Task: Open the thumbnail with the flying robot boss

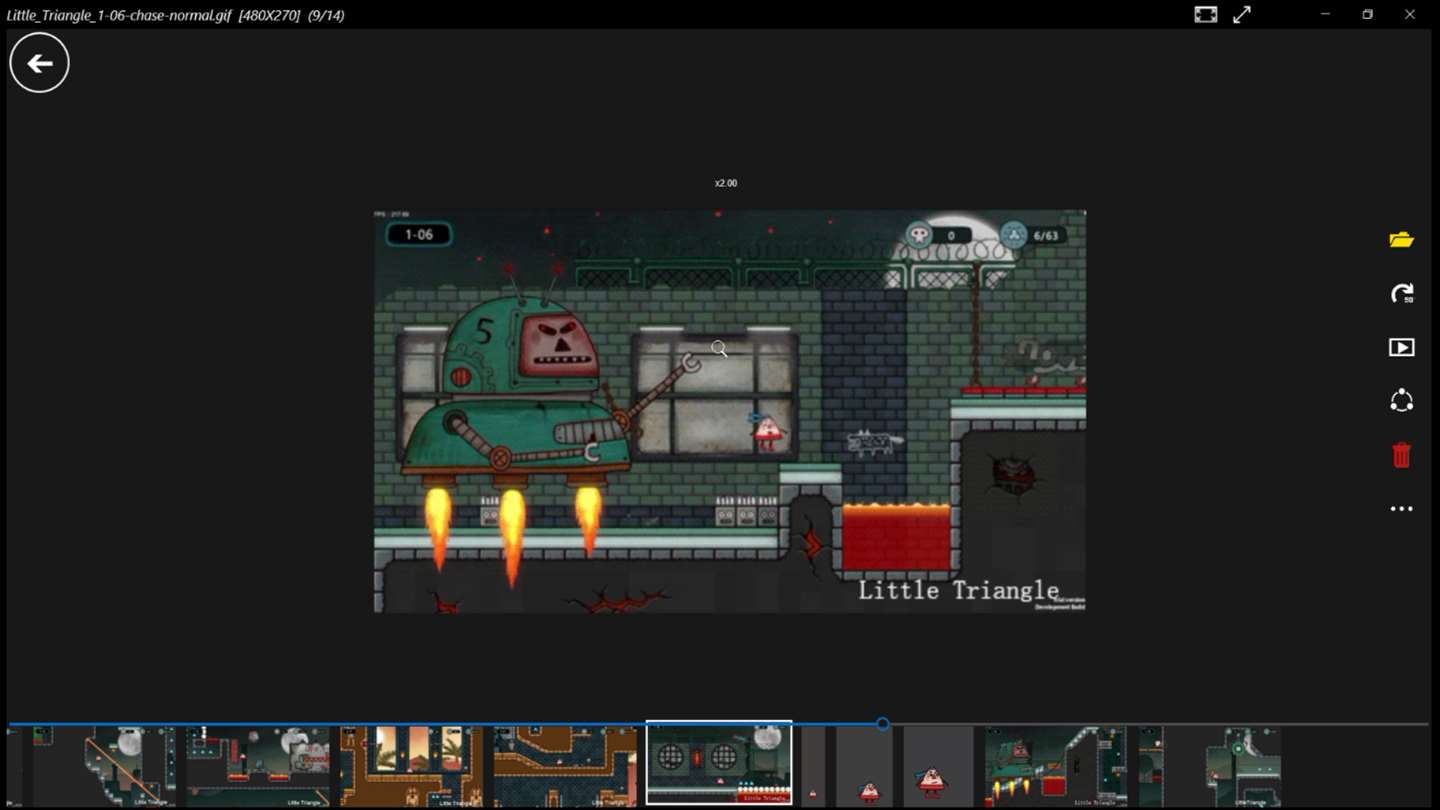Action: pos(1056,766)
